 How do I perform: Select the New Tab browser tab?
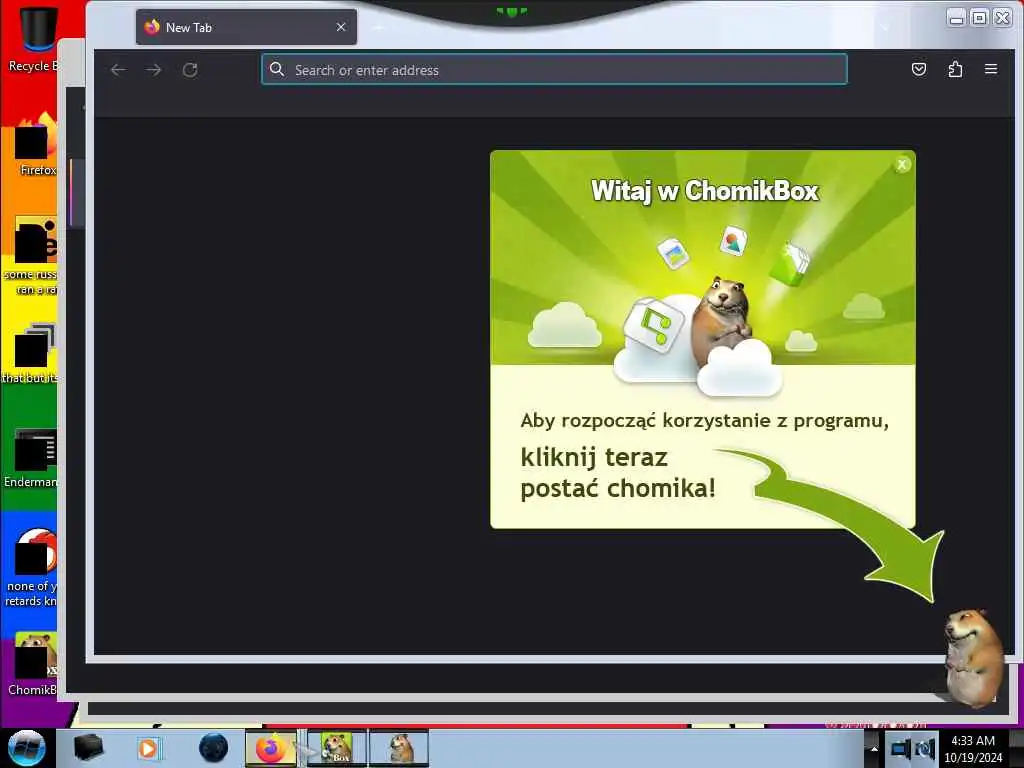click(246, 27)
